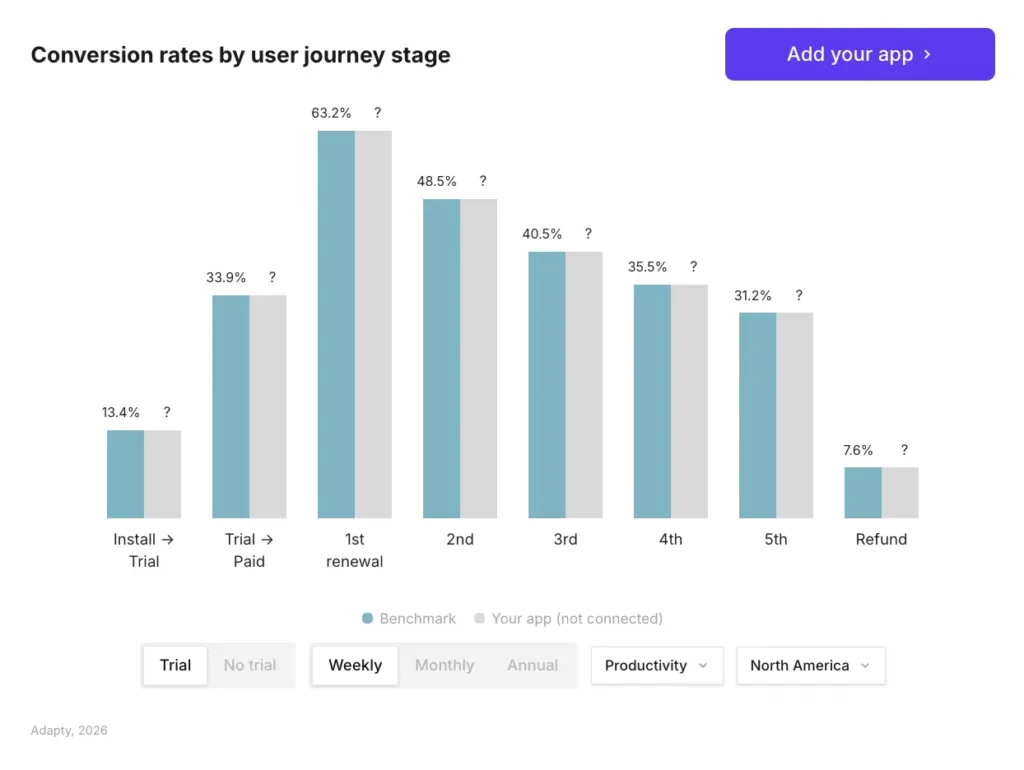
Task: Click the question mark beside 63.2%
Action: pyautogui.click(x=377, y=113)
